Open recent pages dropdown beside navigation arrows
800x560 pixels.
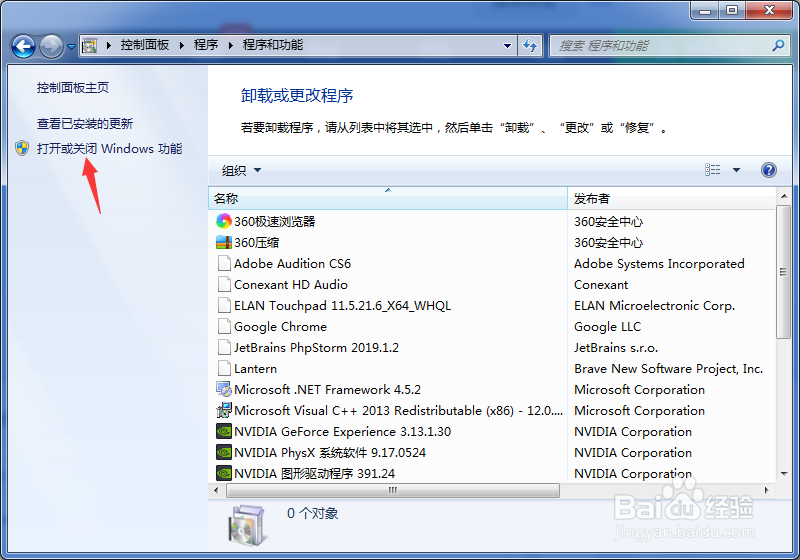(x=71, y=47)
